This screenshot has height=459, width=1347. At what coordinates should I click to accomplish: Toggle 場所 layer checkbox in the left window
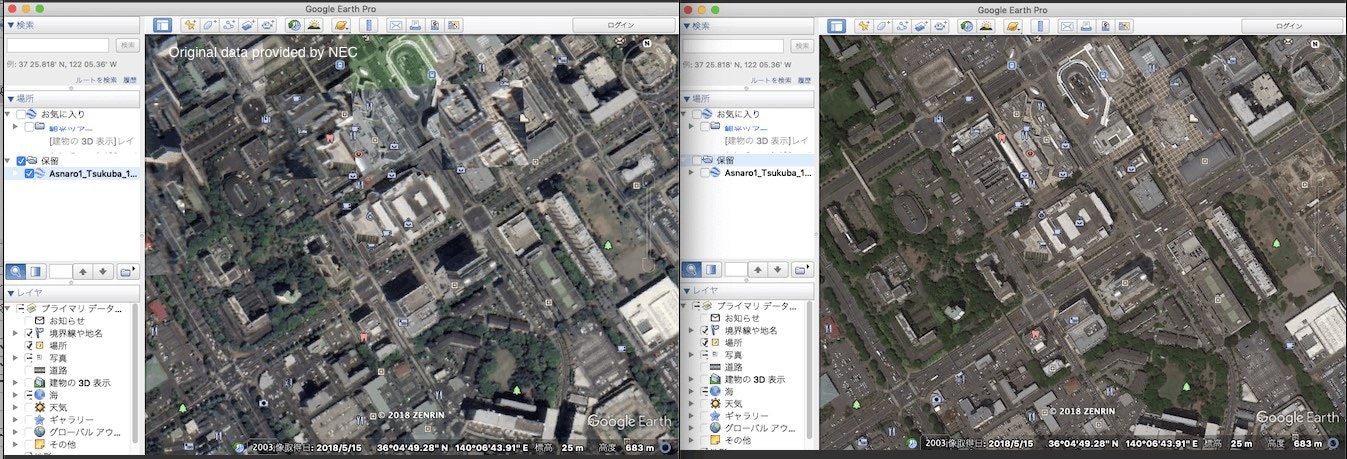[29, 345]
